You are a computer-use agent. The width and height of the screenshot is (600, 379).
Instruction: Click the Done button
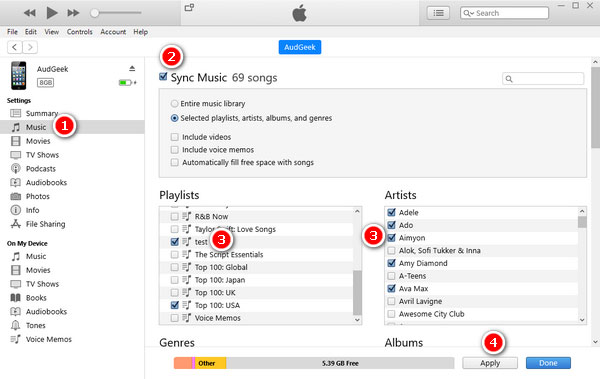pos(548,363)
